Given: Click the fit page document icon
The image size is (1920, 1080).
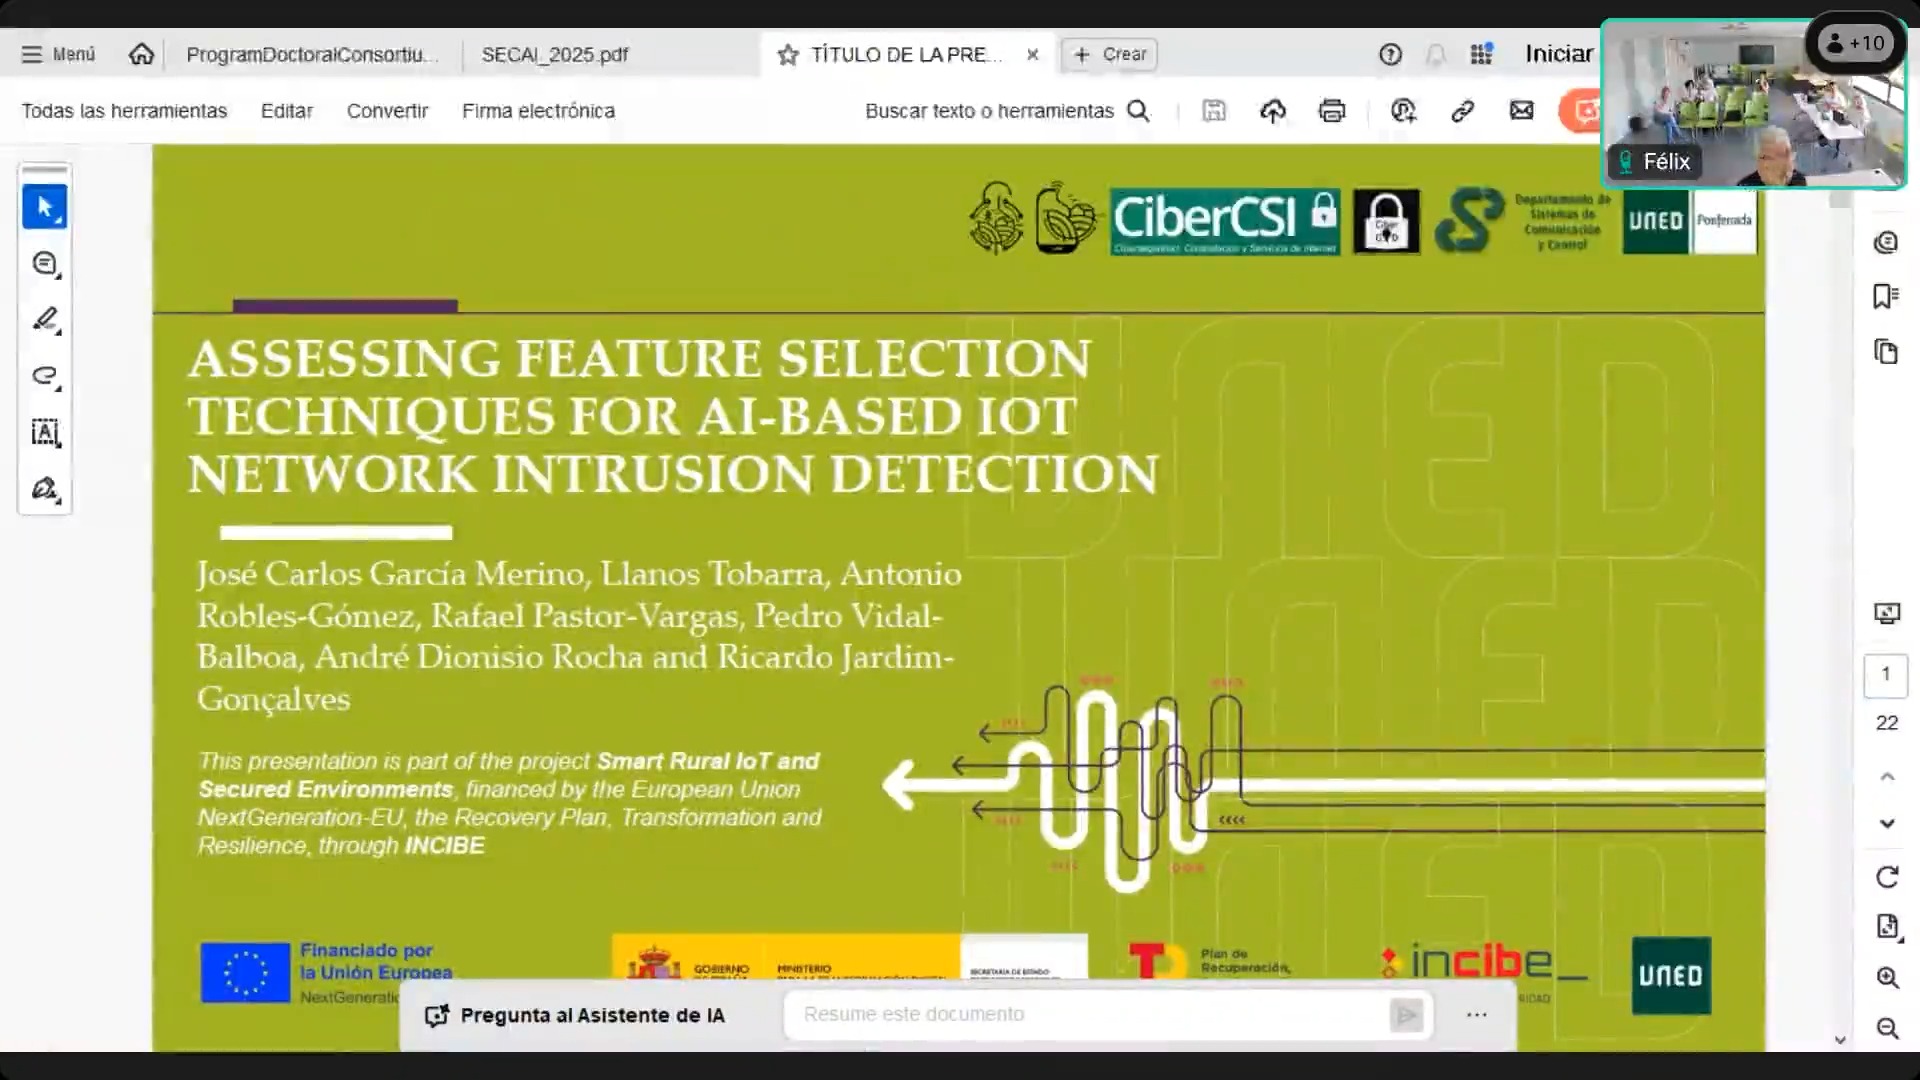Looking at the screenshot, I should tap(1887, 927).
